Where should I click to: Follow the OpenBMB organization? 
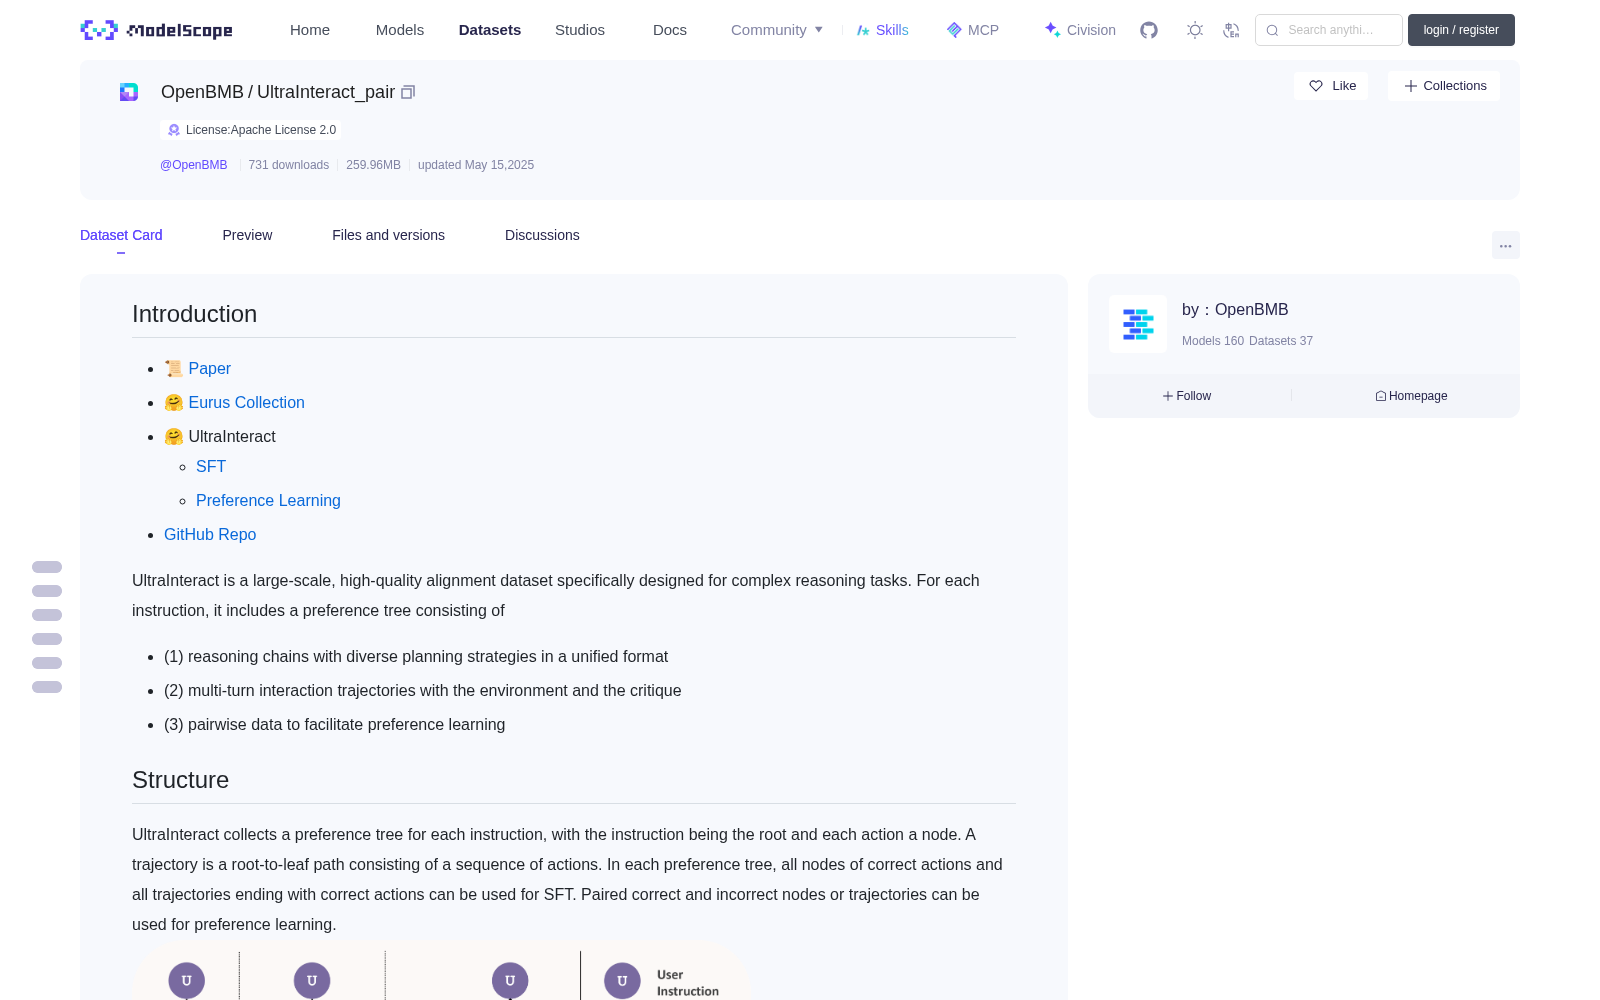click(x=1187, y=396)
